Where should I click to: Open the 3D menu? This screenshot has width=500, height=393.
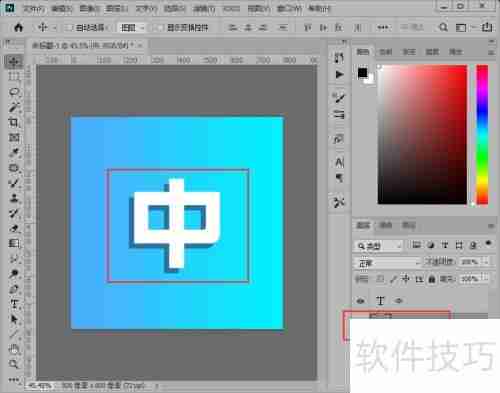231,8
